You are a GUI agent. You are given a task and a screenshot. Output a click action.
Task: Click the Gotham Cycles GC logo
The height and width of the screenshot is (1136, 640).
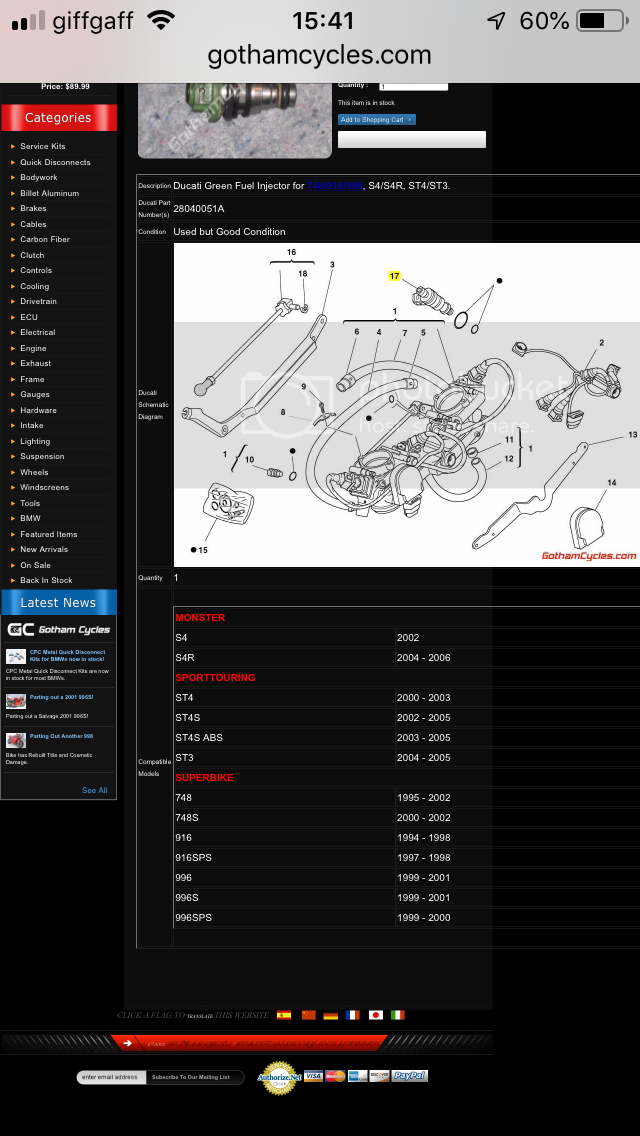(x=59, y=629)
